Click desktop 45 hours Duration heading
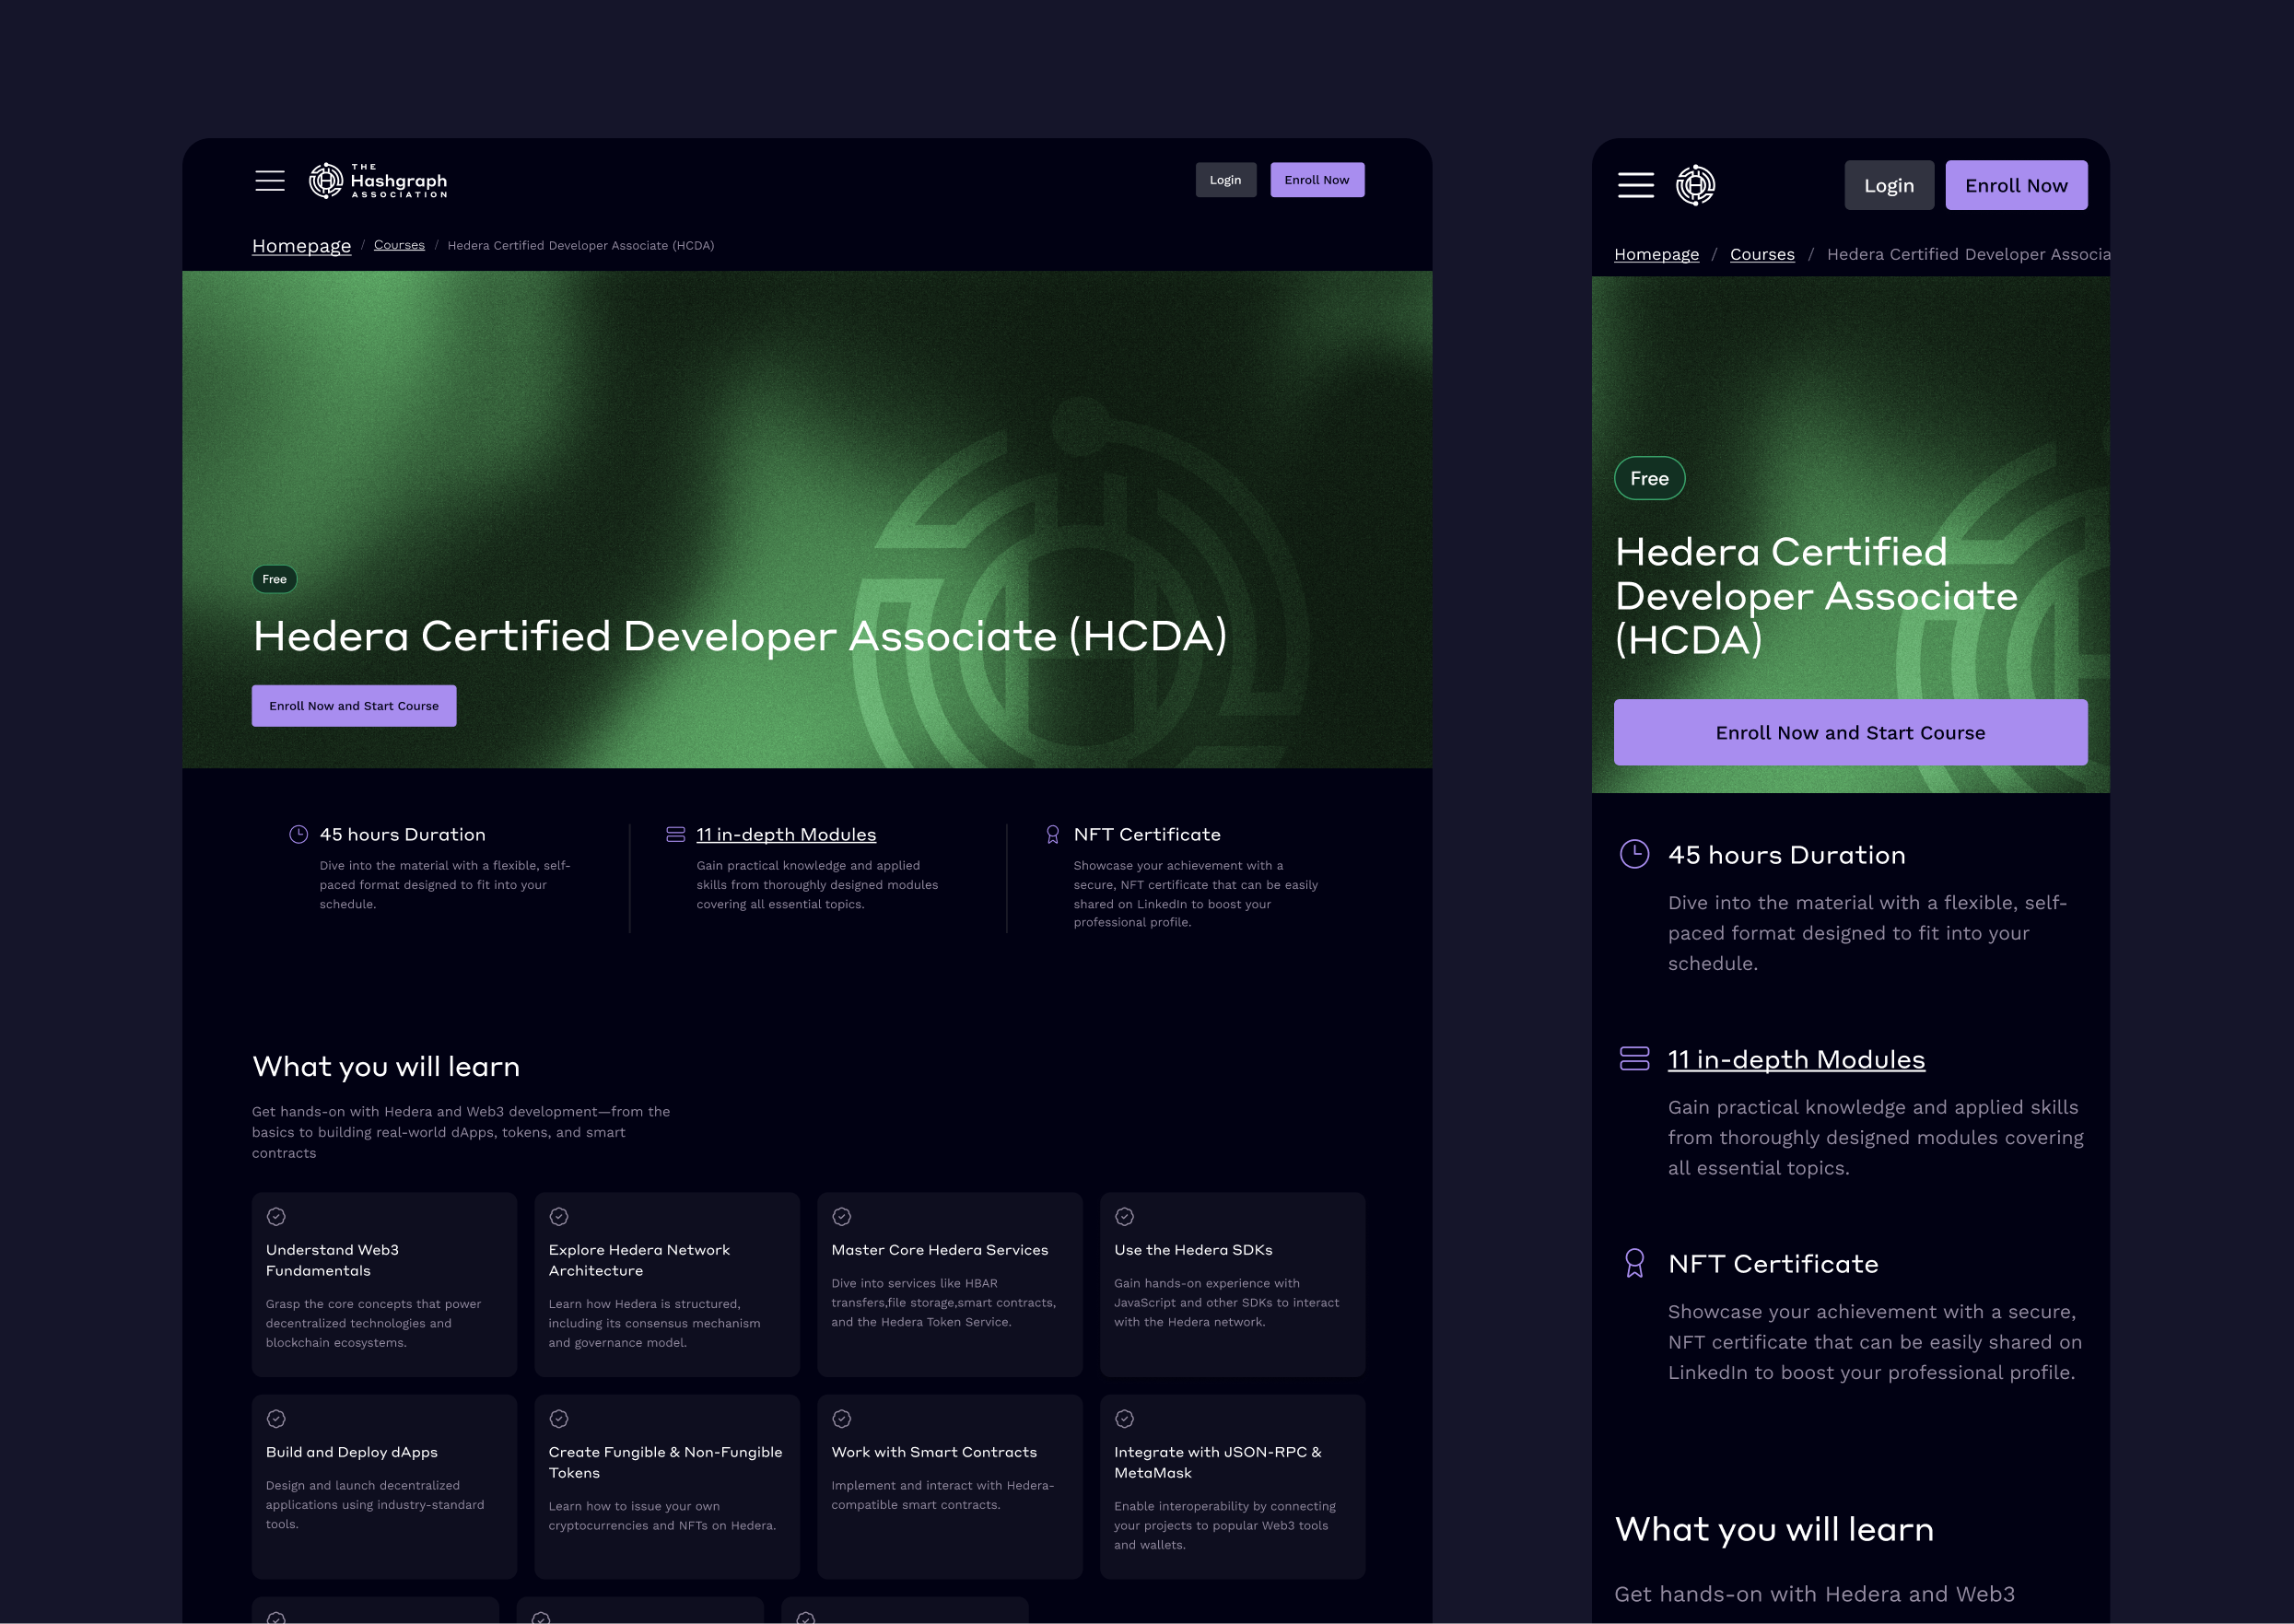The height and width of the screenshot is (1624, 2294). coord(402,834)
